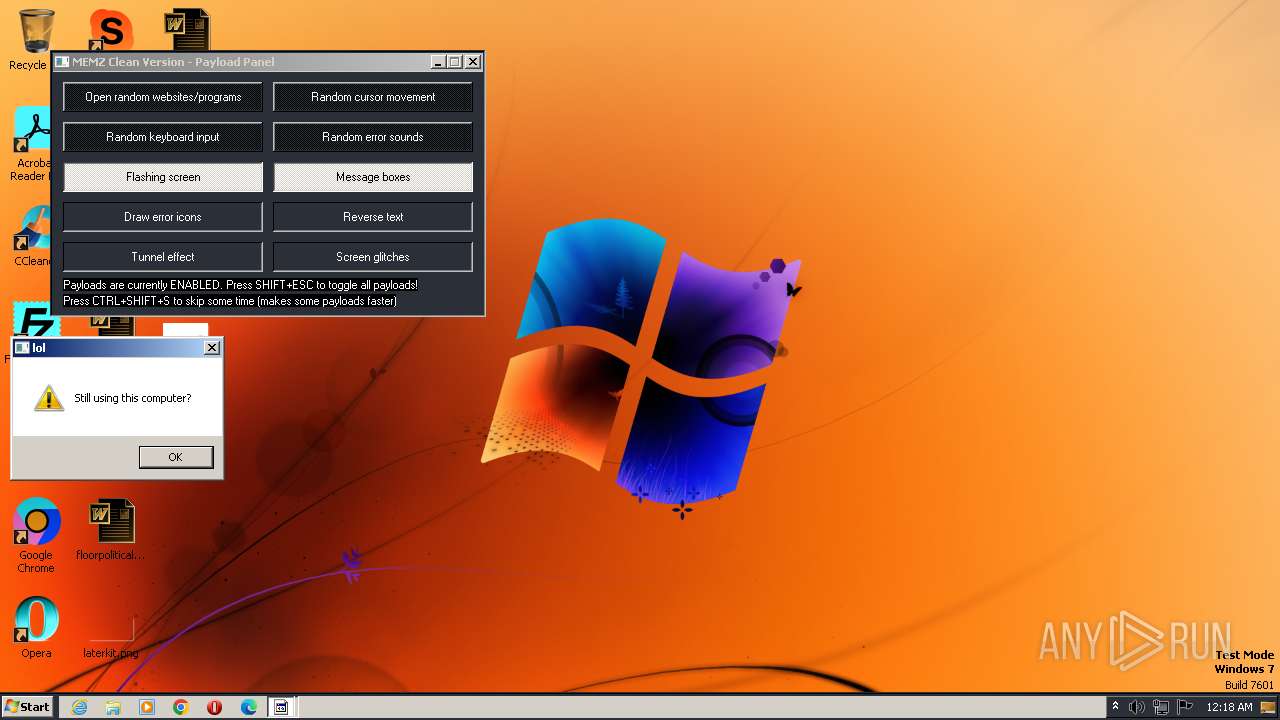Launch Internet Explorer from taskbar

[x=80, y=707]
